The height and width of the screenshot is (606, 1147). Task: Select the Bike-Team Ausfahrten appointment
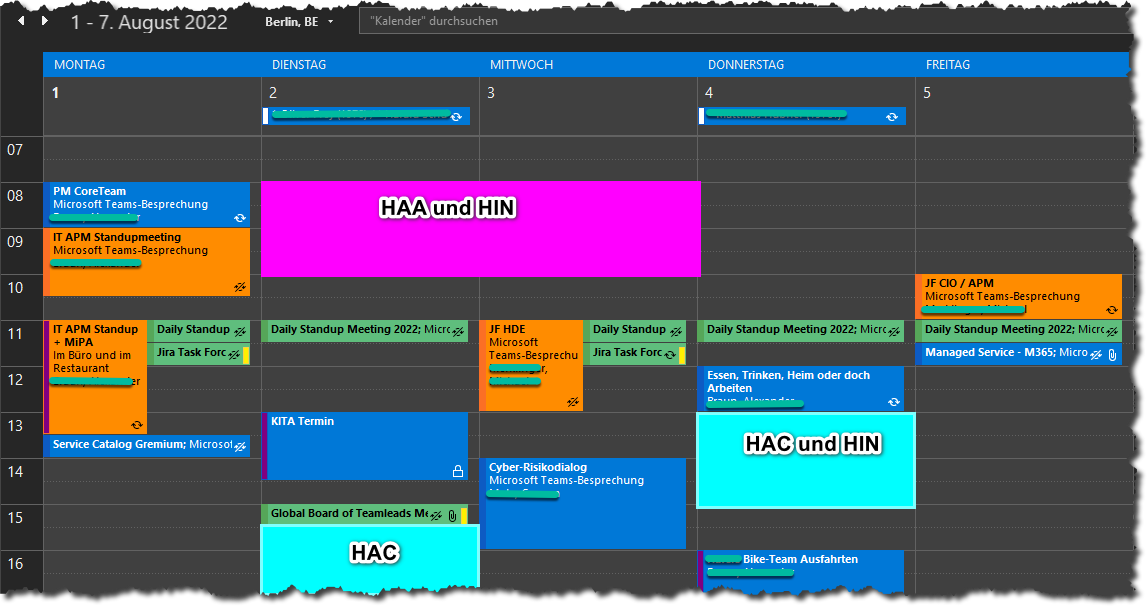tap(801, 572)
